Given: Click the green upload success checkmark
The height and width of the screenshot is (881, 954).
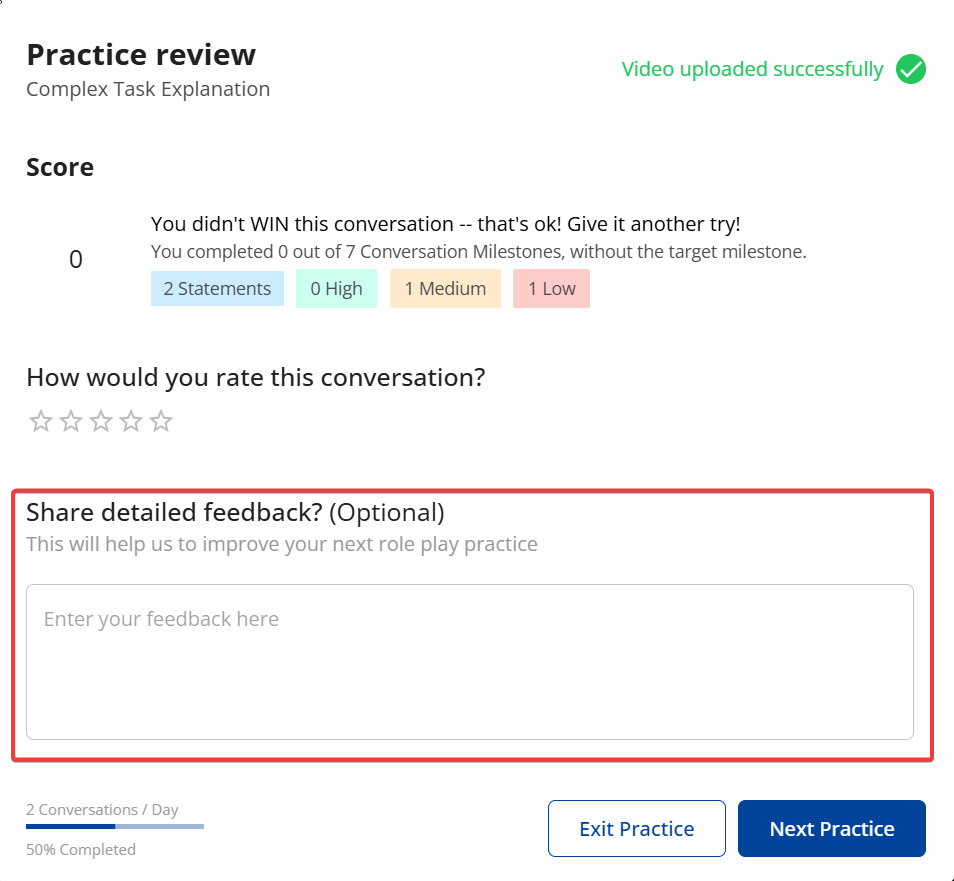Looking at the screenshot, I should pyautogui.click(x=910, y=70).
